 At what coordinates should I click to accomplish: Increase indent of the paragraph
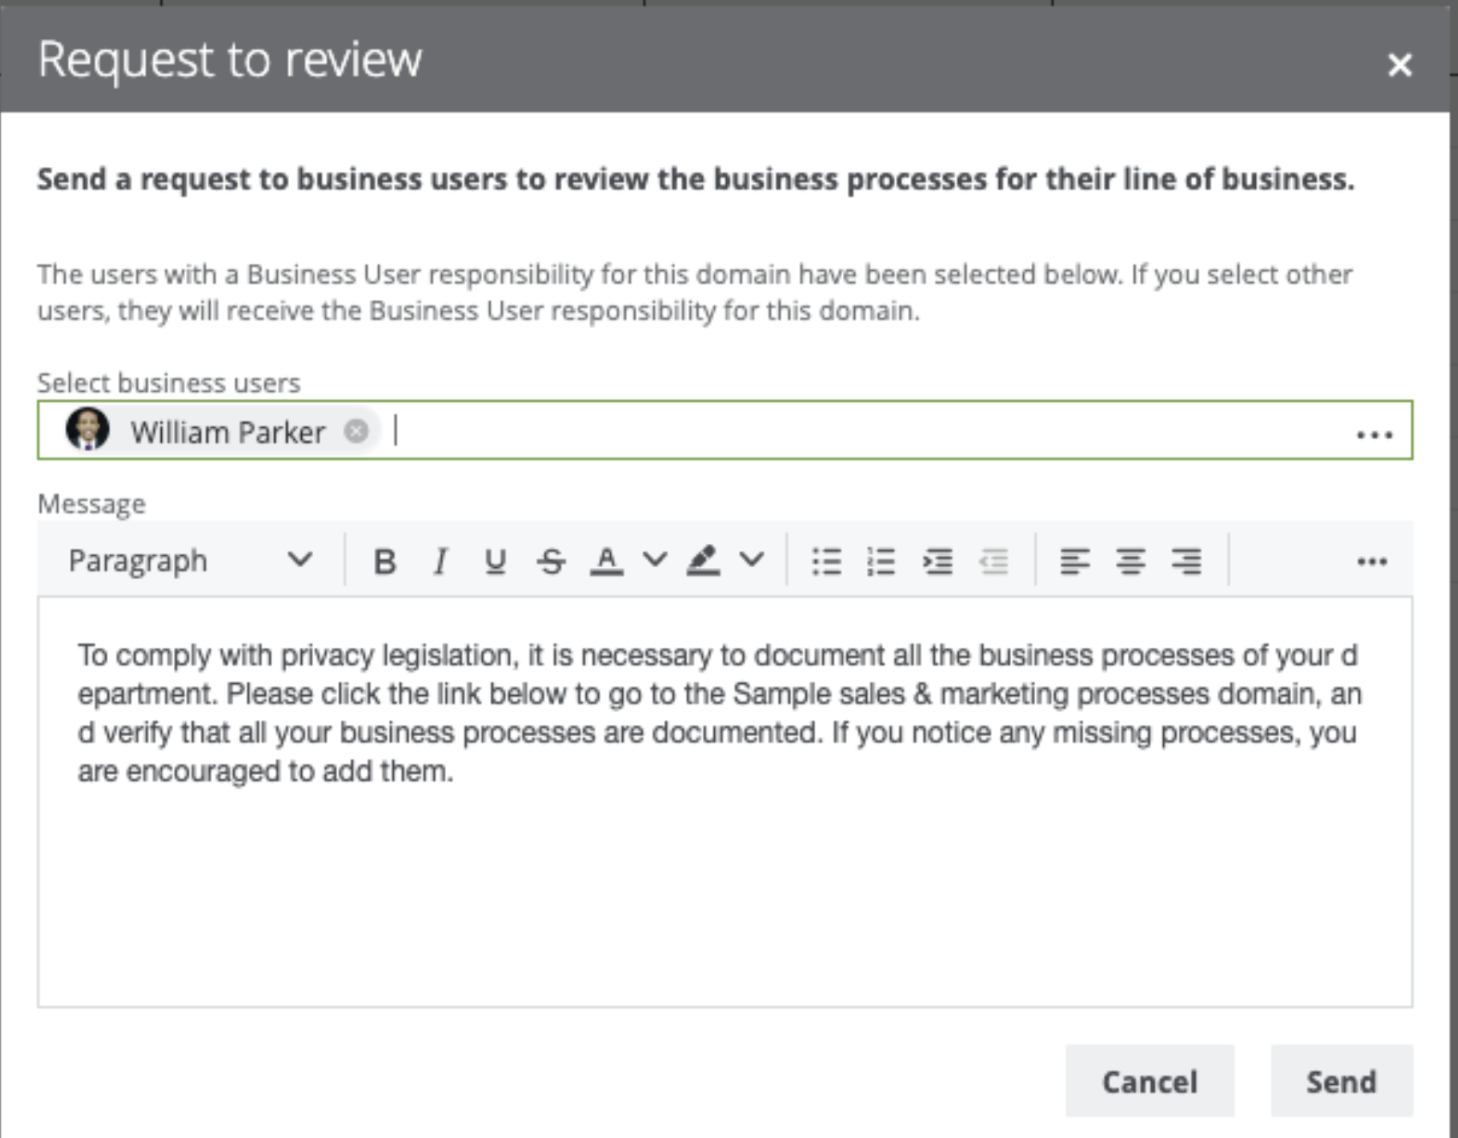[937, 561]
